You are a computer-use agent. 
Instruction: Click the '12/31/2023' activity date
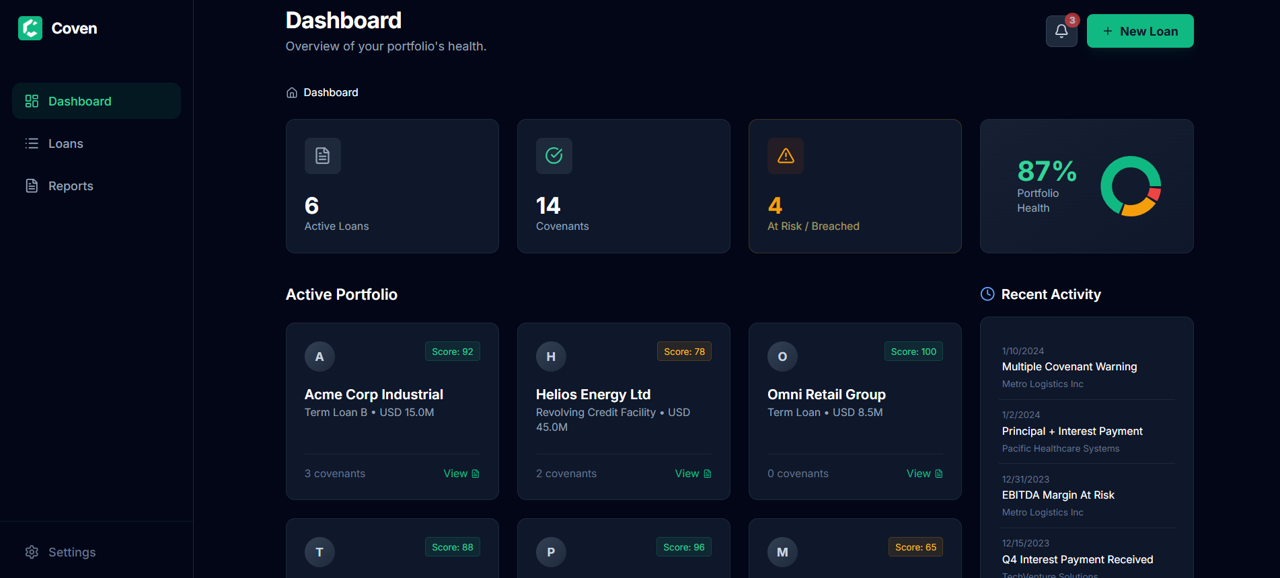pyautogui.click(x=1026, y=479)
